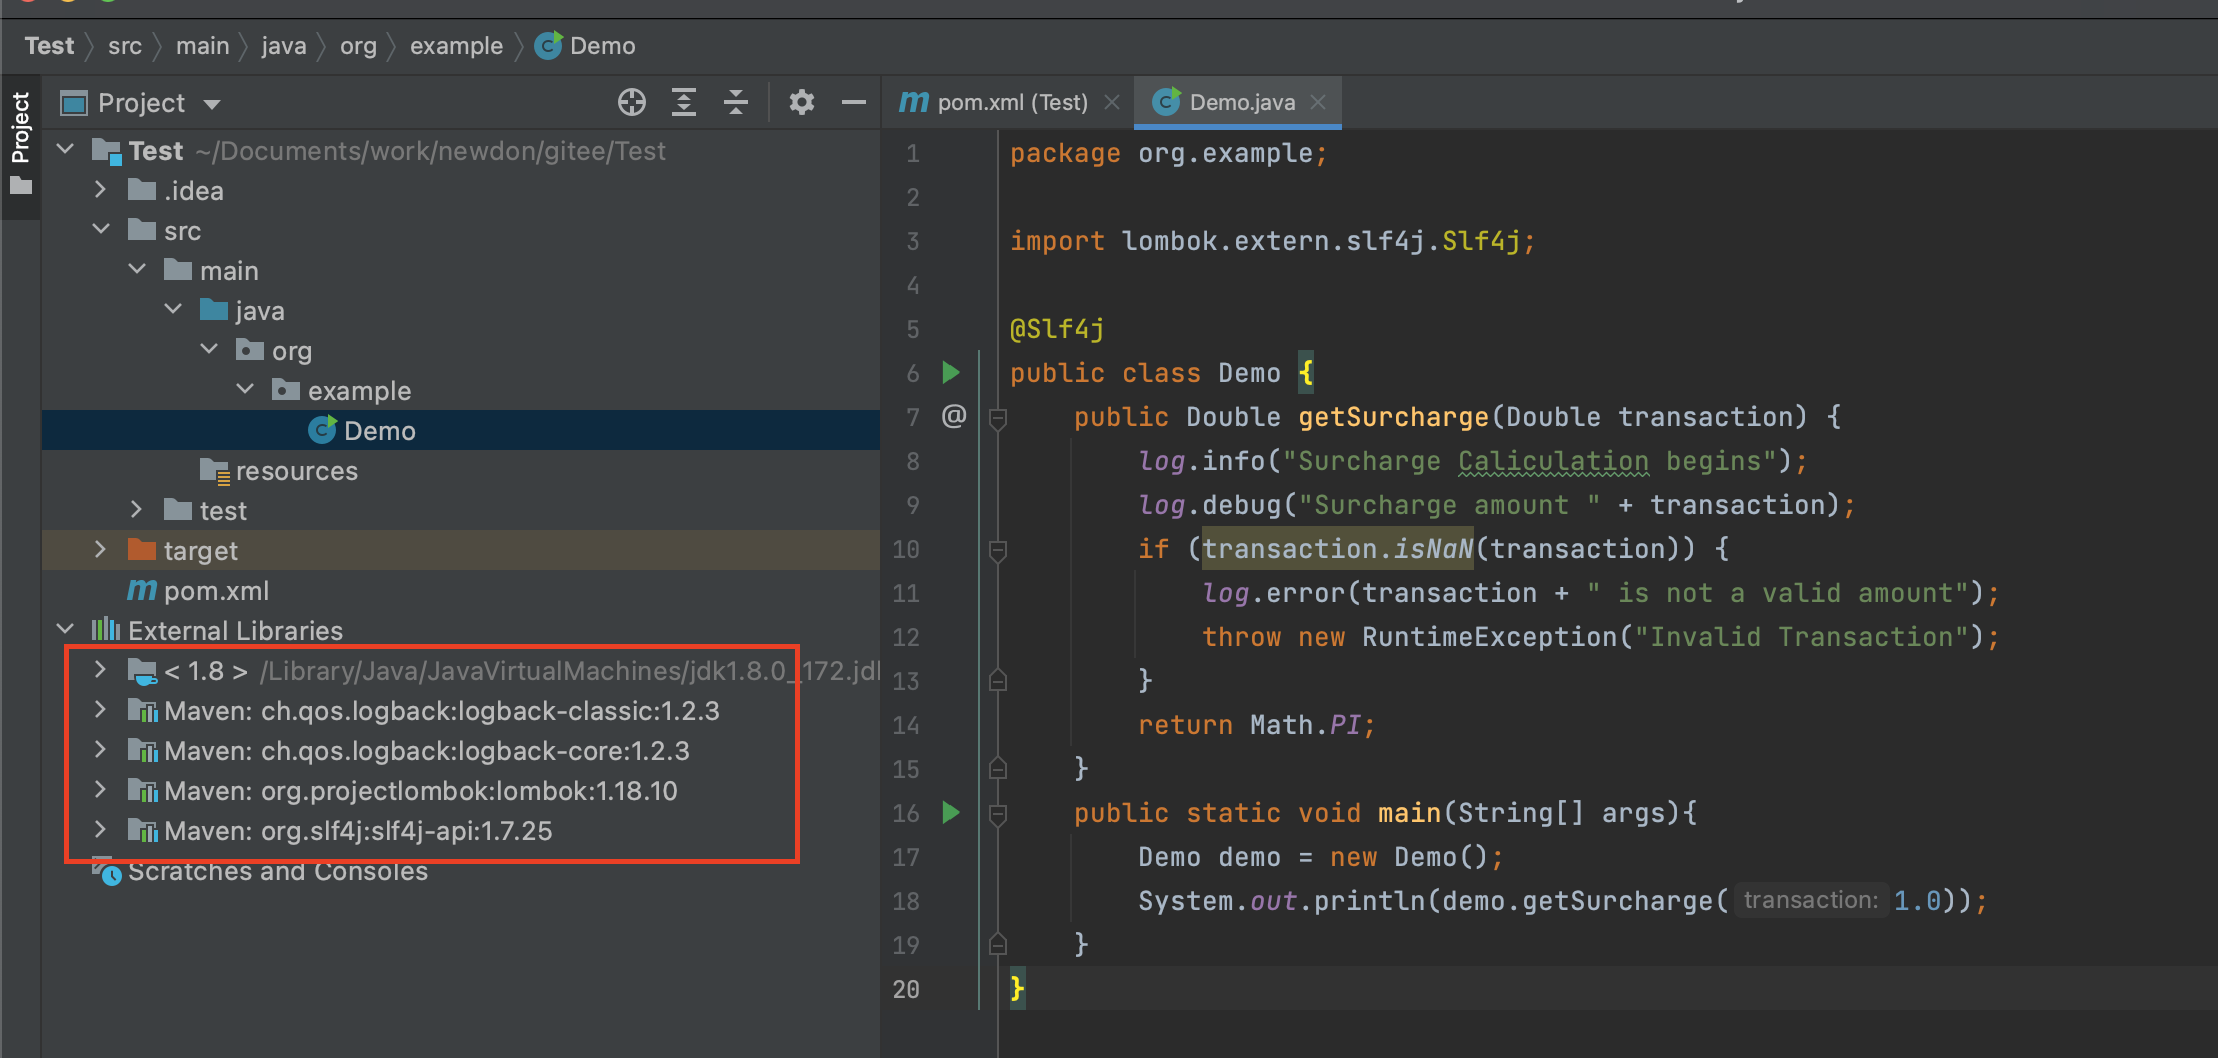Click the main breadcrumb
This screenshot has width=2218, height=1058.
click(203, 46)
